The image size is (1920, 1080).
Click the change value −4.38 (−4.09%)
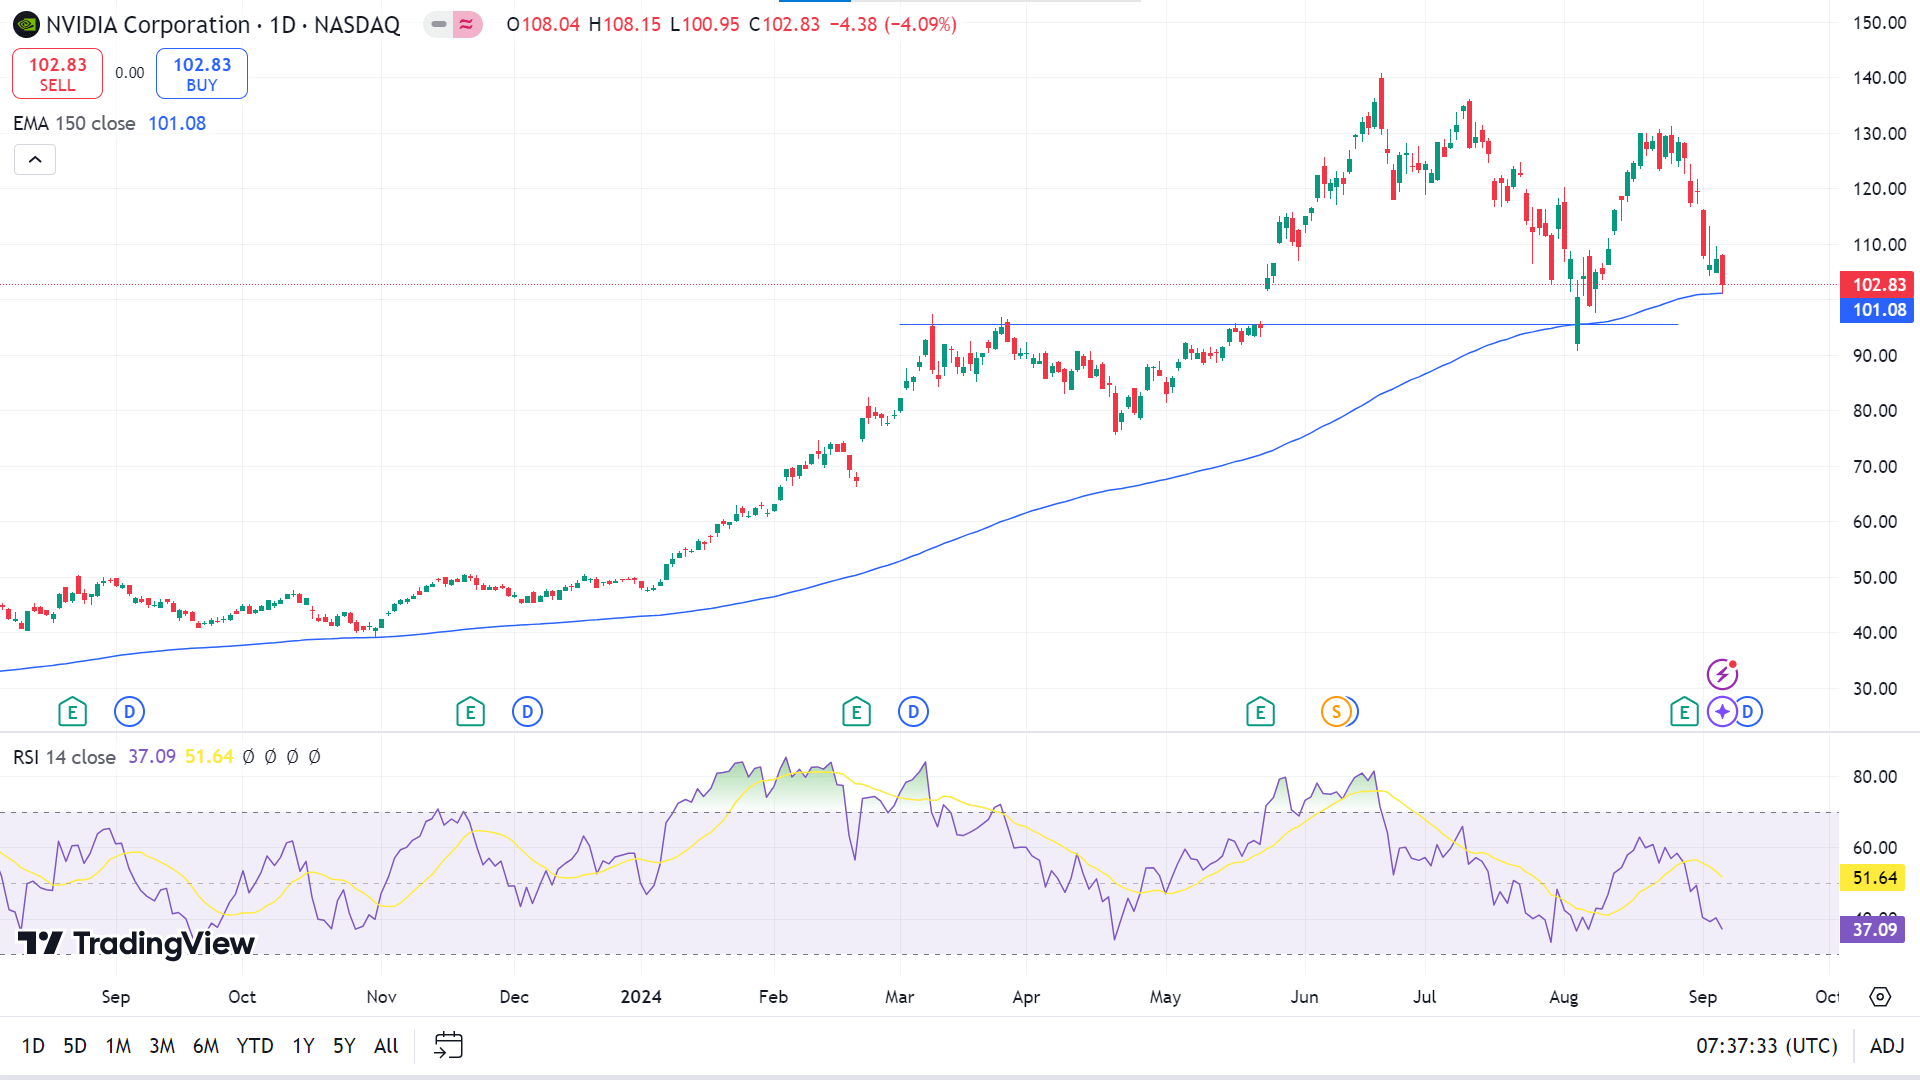tap(893, 24)
